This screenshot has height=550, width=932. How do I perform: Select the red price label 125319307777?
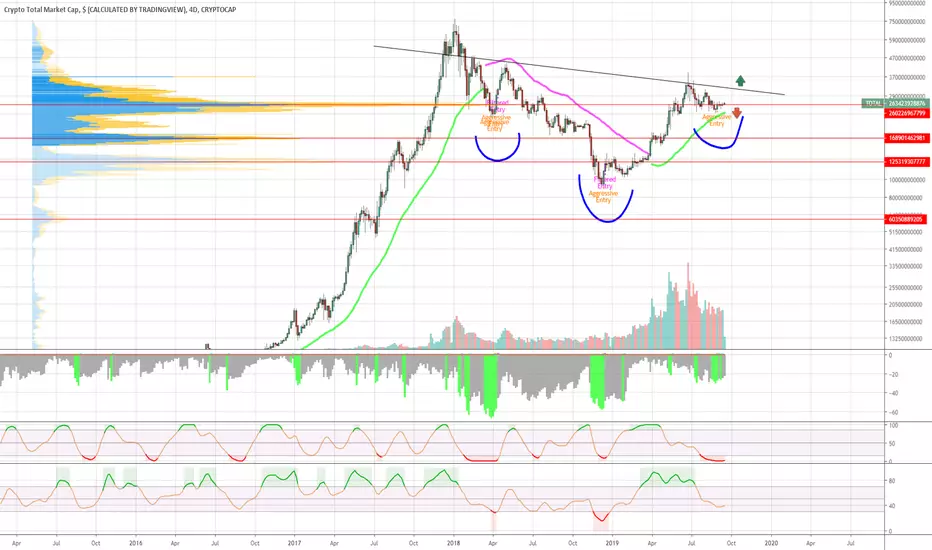click(x=907, y=162)
